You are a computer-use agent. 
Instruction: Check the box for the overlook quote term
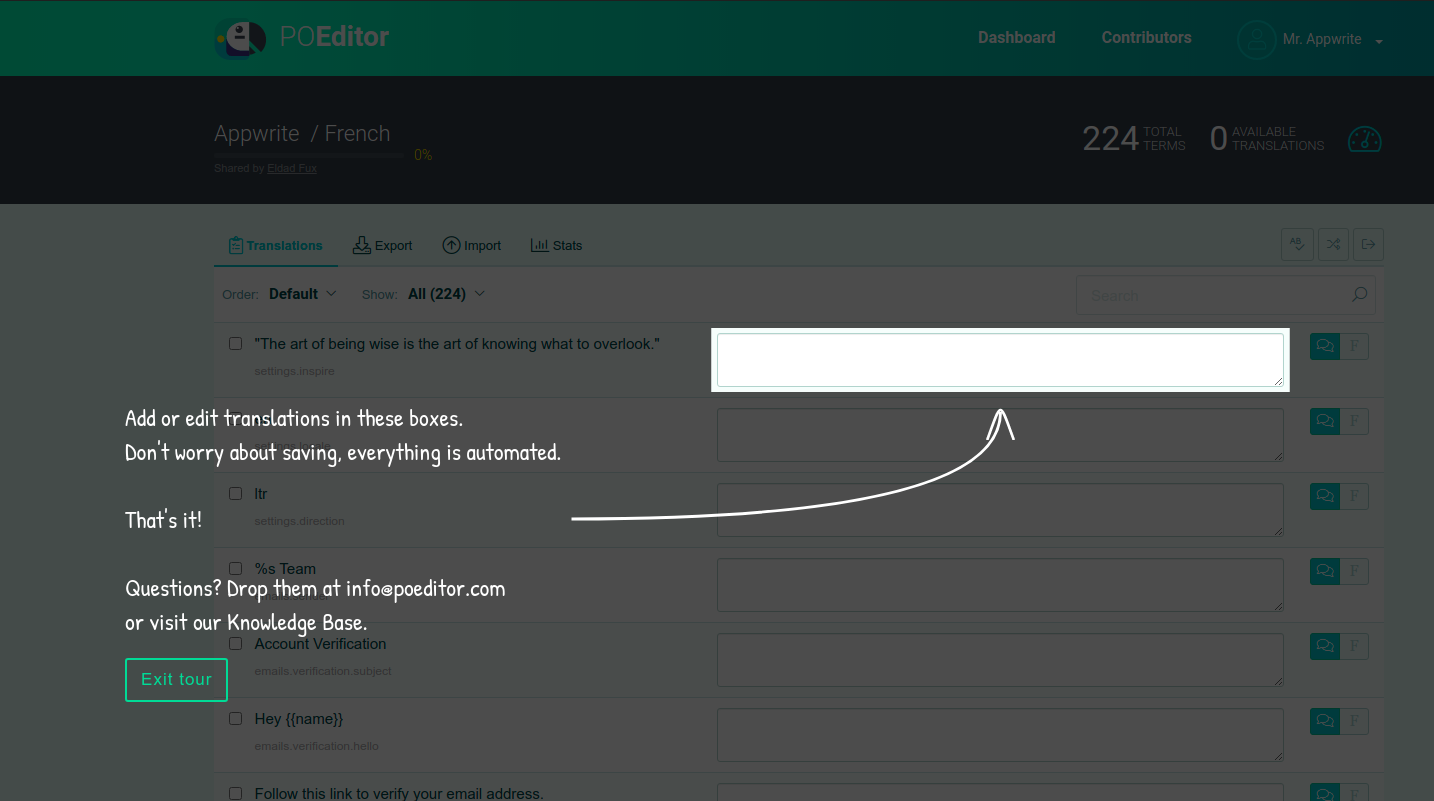pos(236,344)
